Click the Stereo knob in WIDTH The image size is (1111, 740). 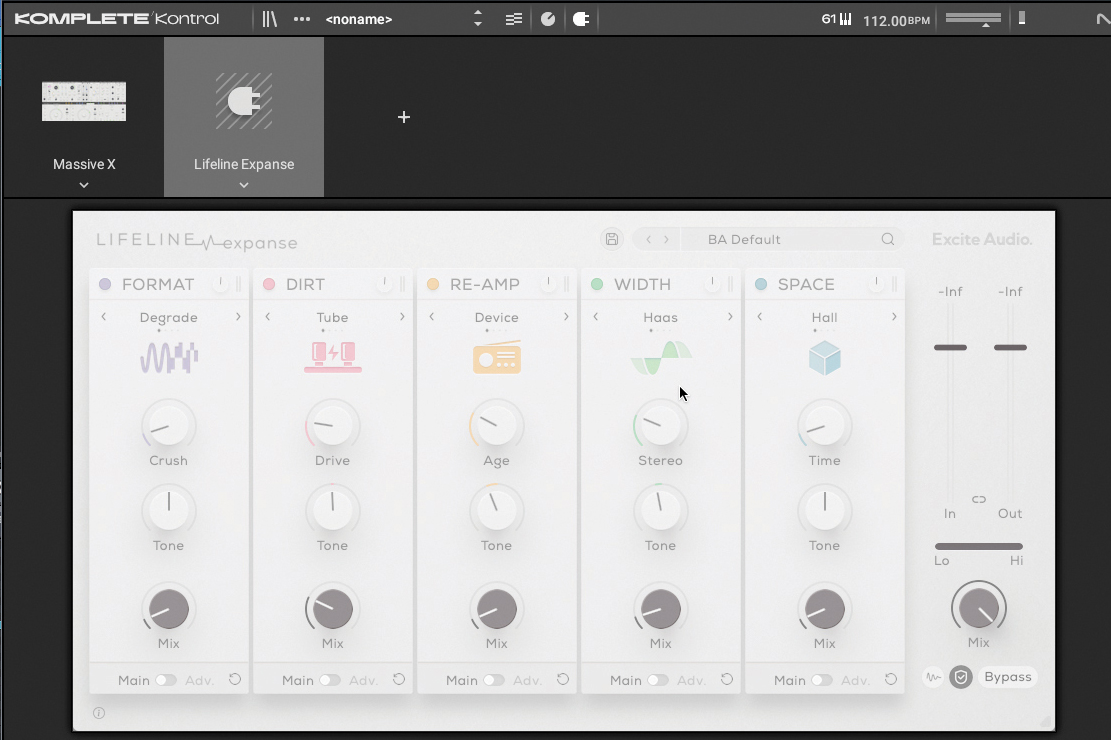click(x=660, y=425)
